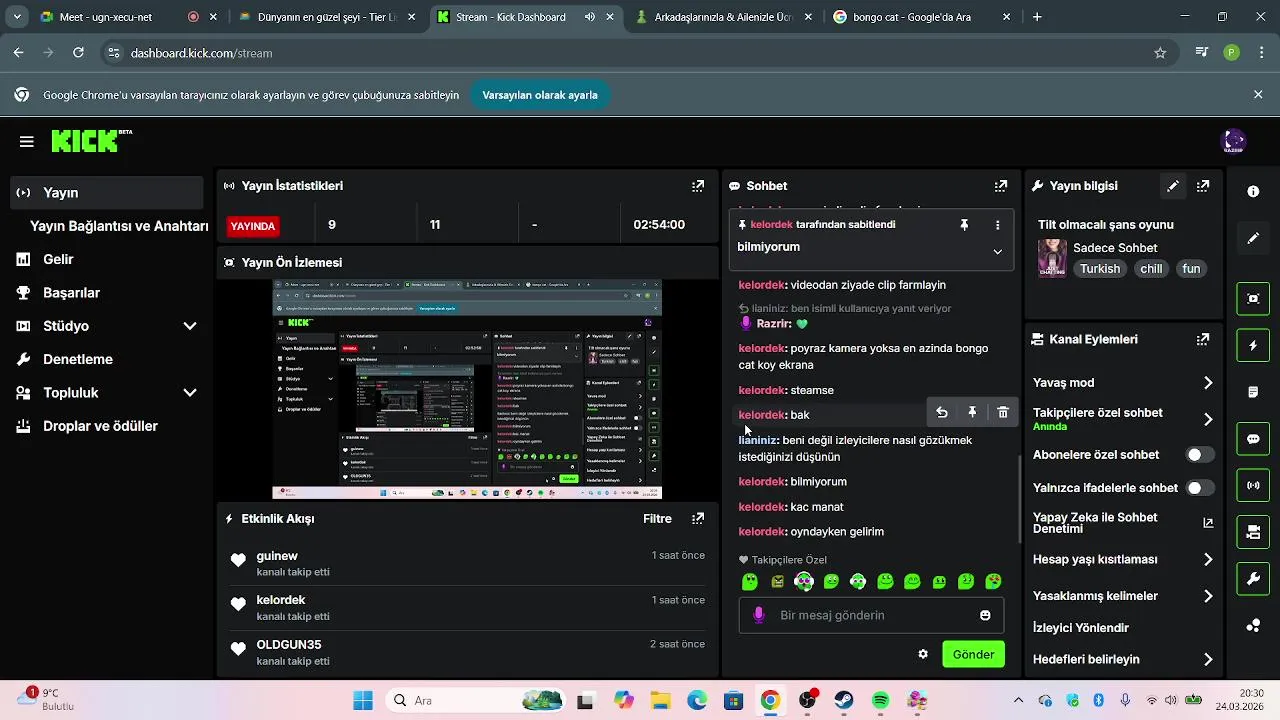
Task: Open Hedefleri belirleyin options arrow
Action: coord(1208,660)
